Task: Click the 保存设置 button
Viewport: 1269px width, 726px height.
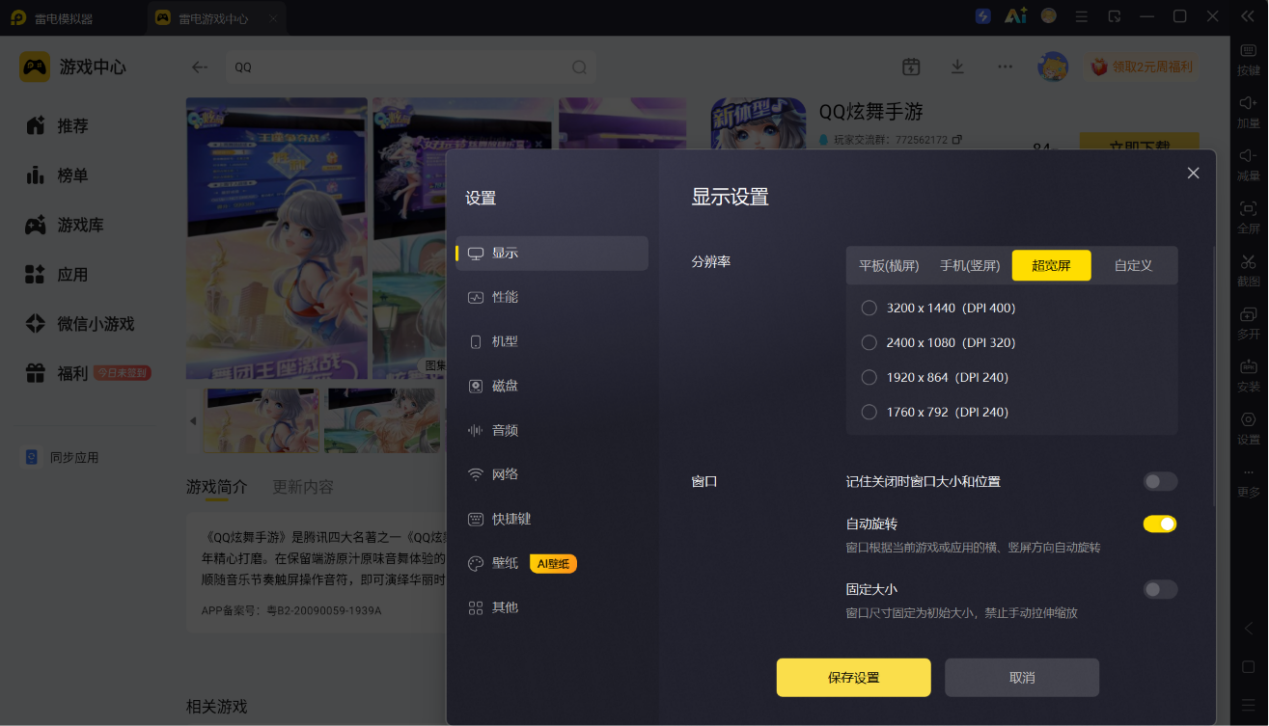Action: (853, 677)
